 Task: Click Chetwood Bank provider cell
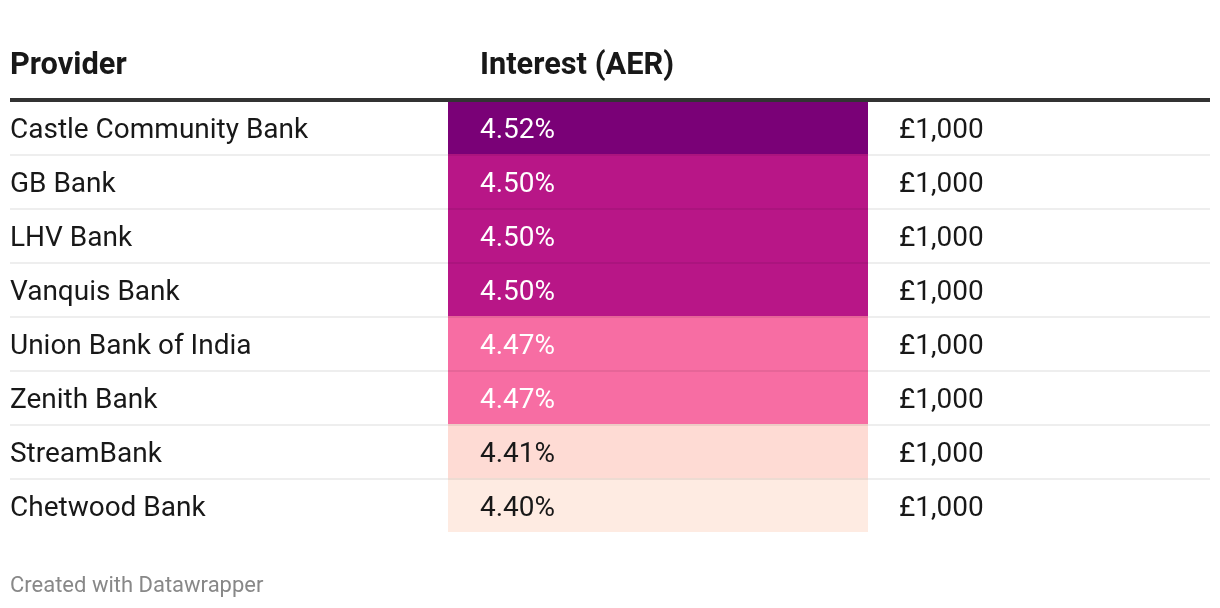coord(108,507)
